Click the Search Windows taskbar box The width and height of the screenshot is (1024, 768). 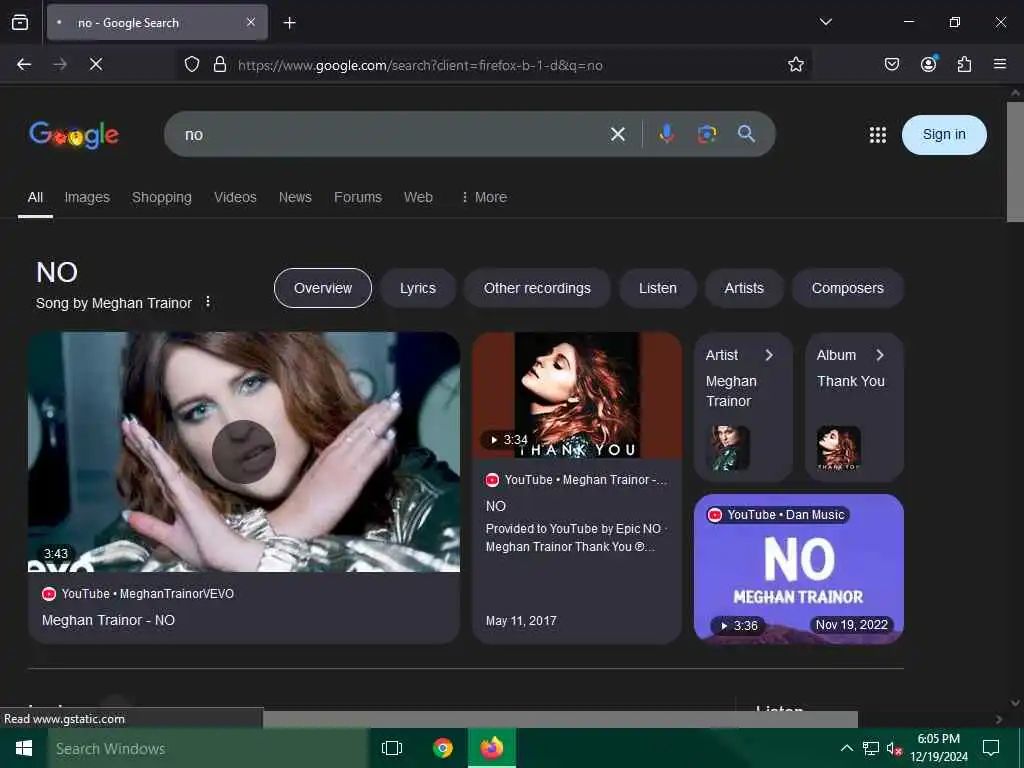coord(208,748)
